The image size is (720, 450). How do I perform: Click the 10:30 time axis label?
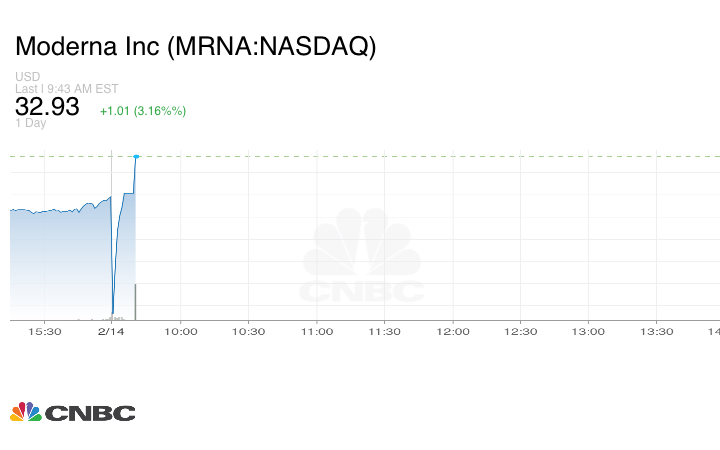click(x=248, y=331)
